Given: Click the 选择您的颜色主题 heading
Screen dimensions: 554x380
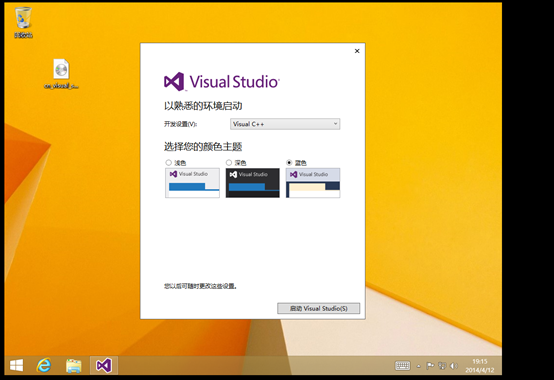Looking at the screenshot, I should [203, 147].
